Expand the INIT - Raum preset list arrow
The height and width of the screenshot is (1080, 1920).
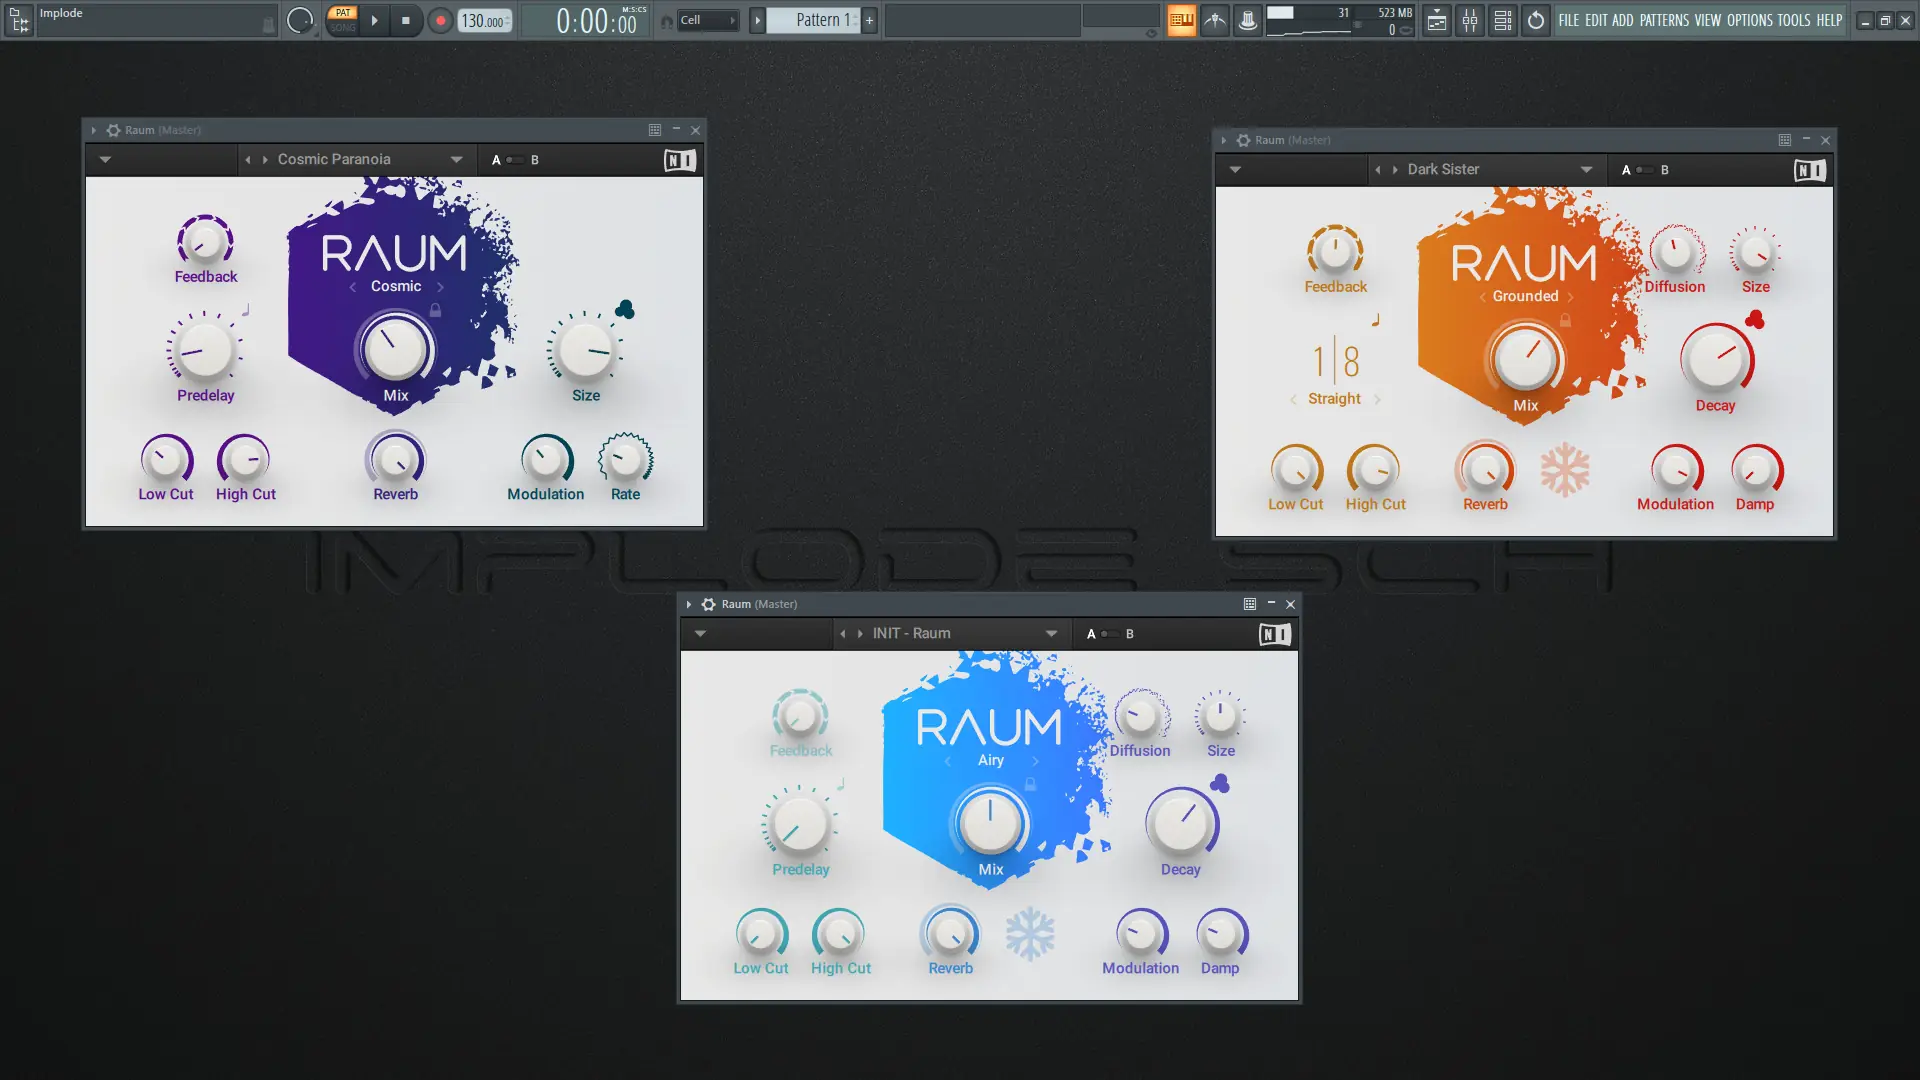coord(1051,634)
